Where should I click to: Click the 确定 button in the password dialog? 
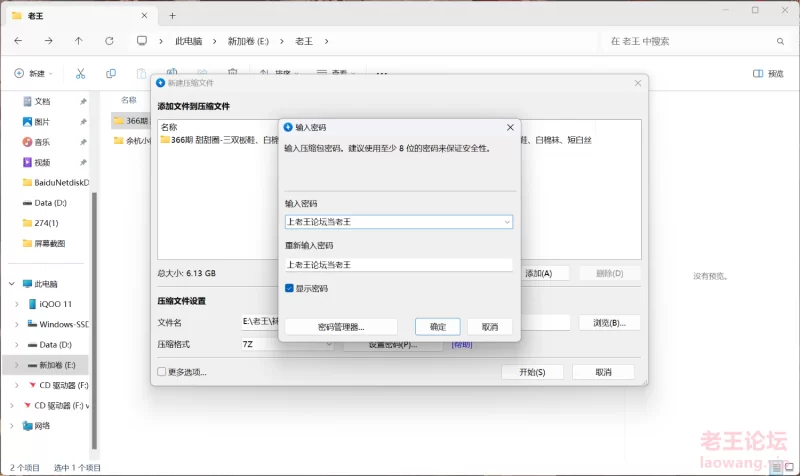(437, 327)
